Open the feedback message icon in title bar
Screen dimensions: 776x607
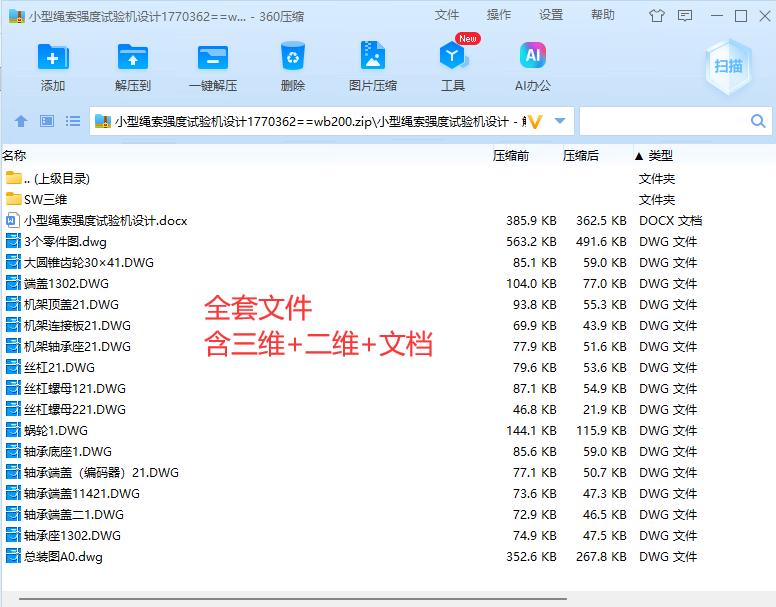click(685, 16)
